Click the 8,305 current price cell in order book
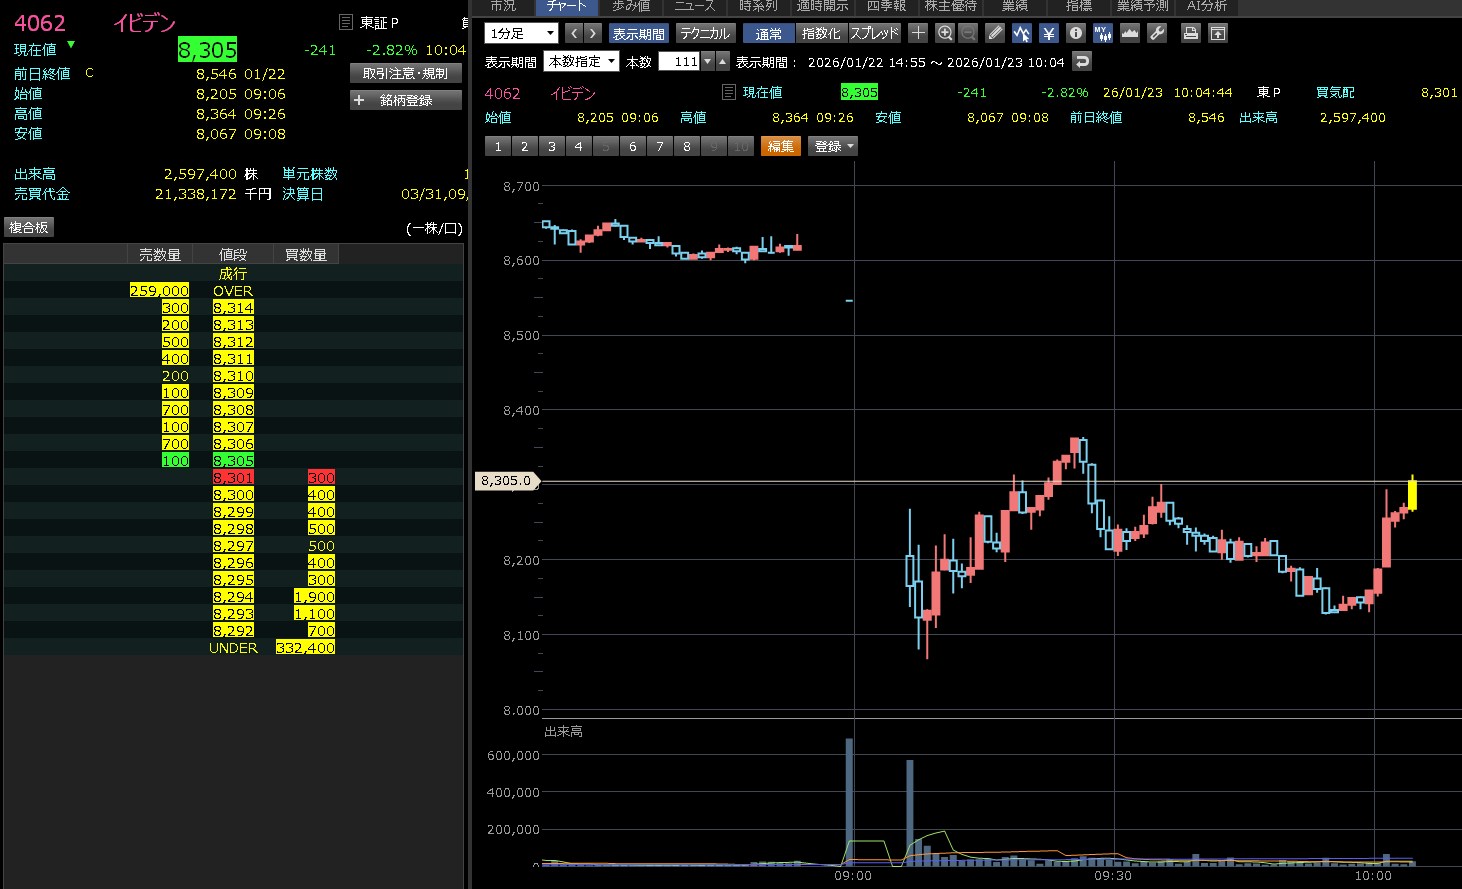The image size is (1462, 889). point(233,461)
